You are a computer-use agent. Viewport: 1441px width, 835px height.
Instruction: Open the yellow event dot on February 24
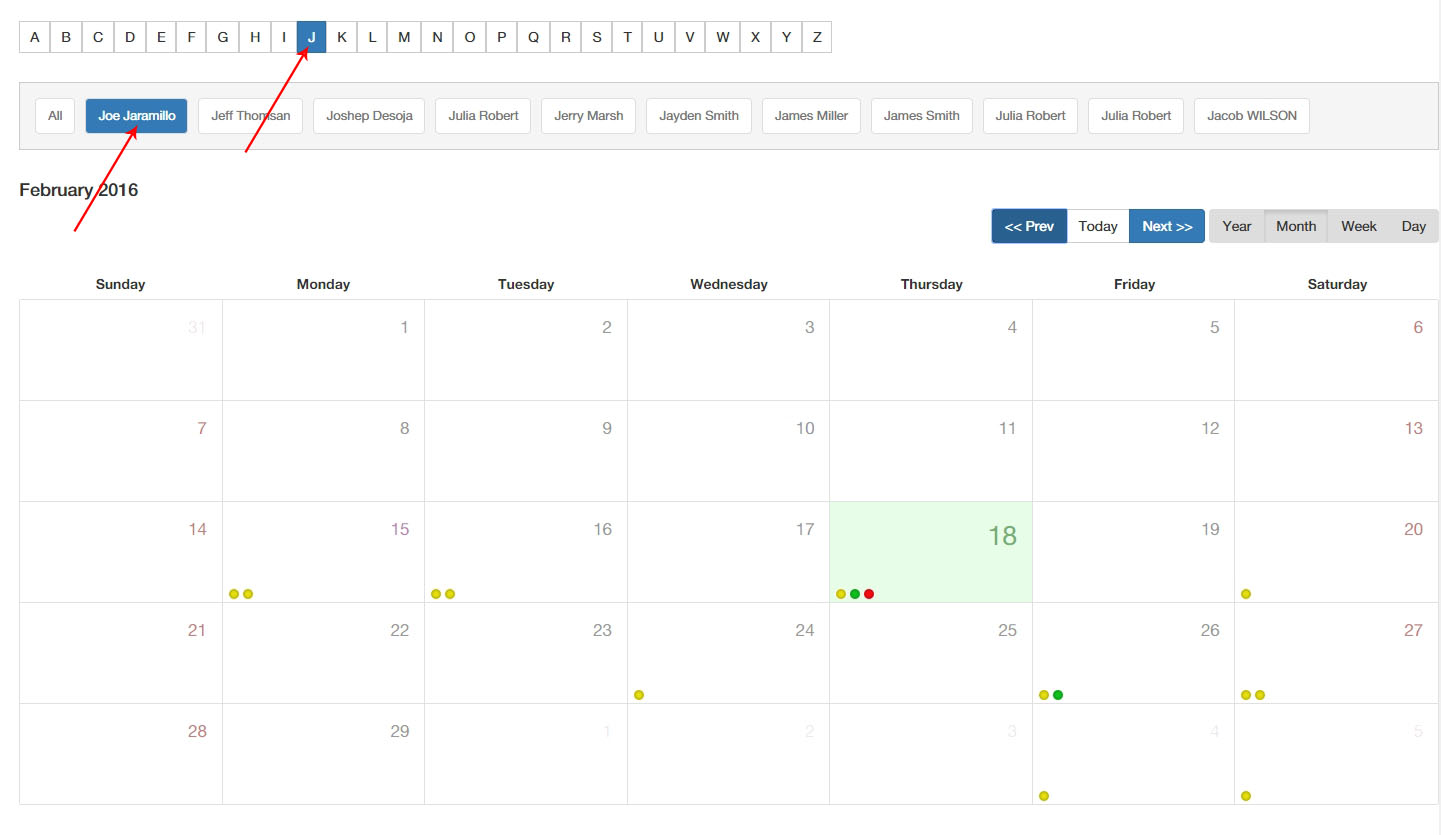pos(639,695)
